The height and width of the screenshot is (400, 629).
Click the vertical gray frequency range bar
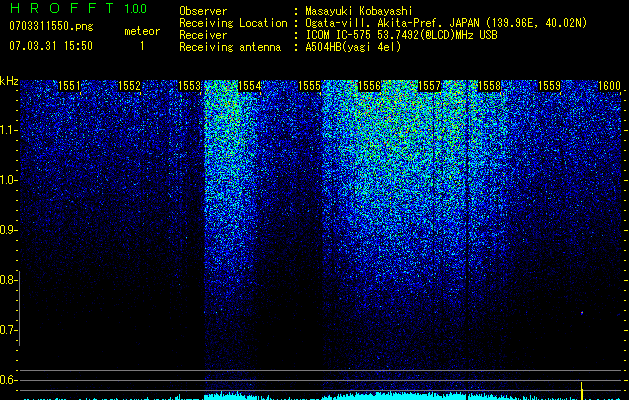[x=20, y=308]
